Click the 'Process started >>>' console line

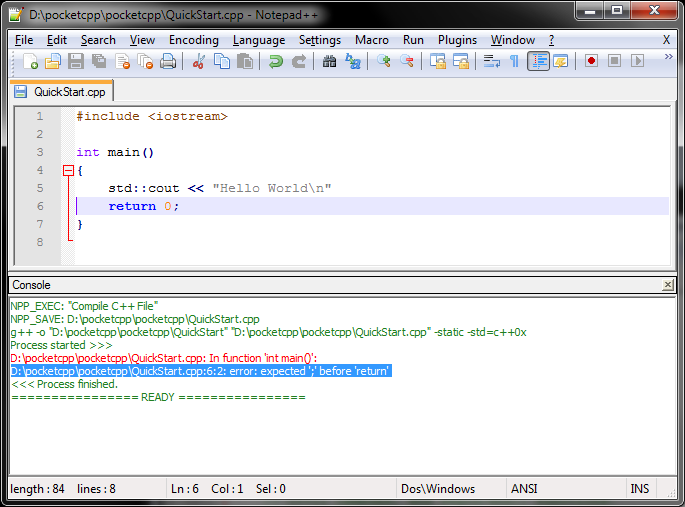click(x=62, y=345)
